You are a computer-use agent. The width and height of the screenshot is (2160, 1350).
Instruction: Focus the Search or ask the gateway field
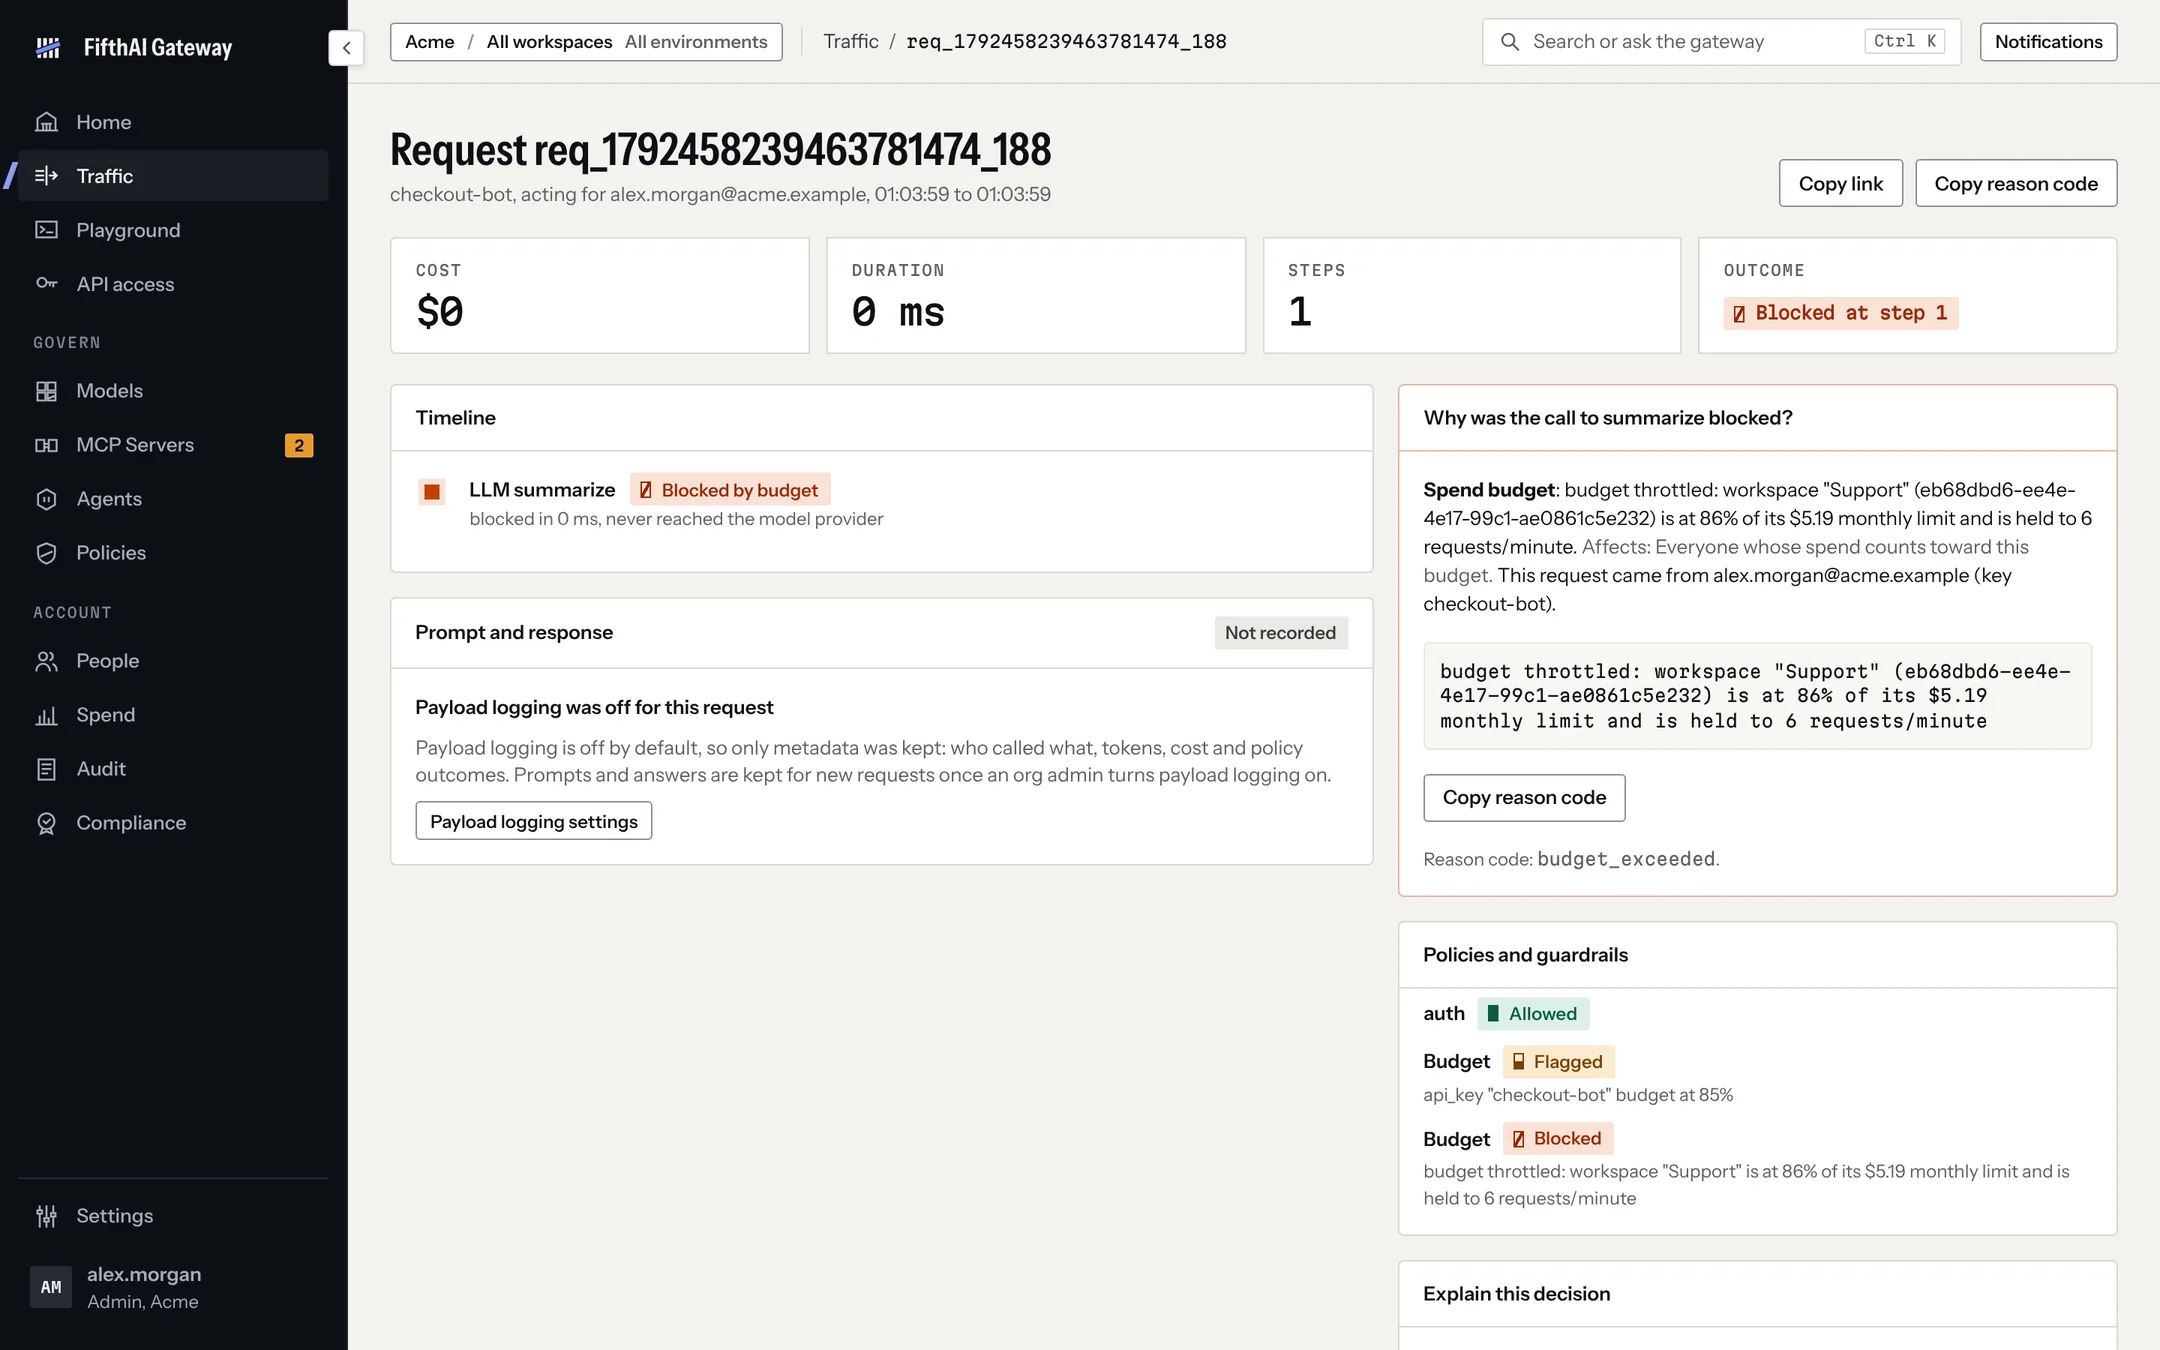(1721, 42)
